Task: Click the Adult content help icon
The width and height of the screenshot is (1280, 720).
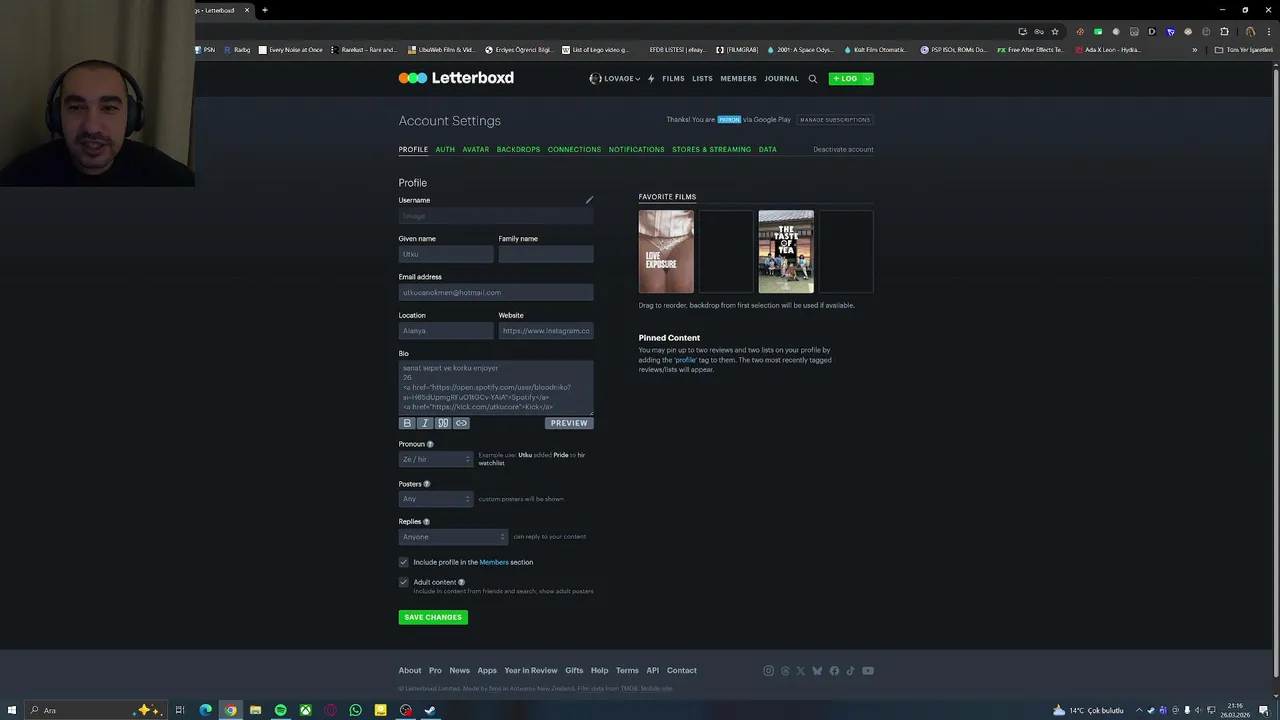Action: click(x=461, y=582)
